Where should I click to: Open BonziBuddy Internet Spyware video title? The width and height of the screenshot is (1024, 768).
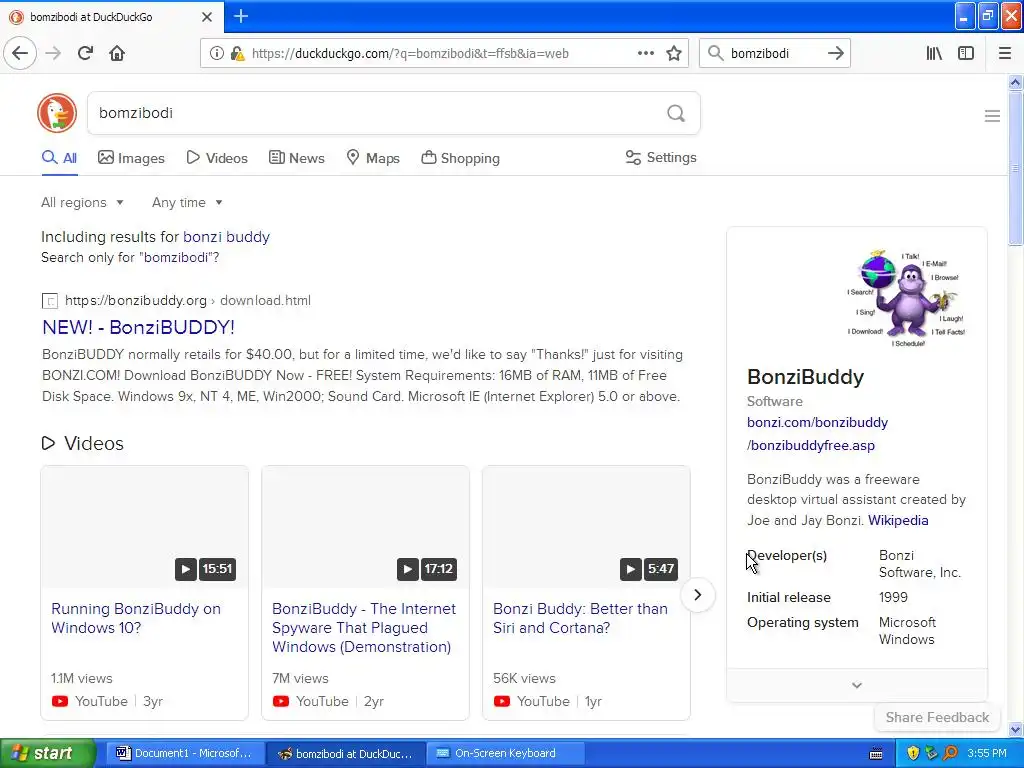[364, 628]
